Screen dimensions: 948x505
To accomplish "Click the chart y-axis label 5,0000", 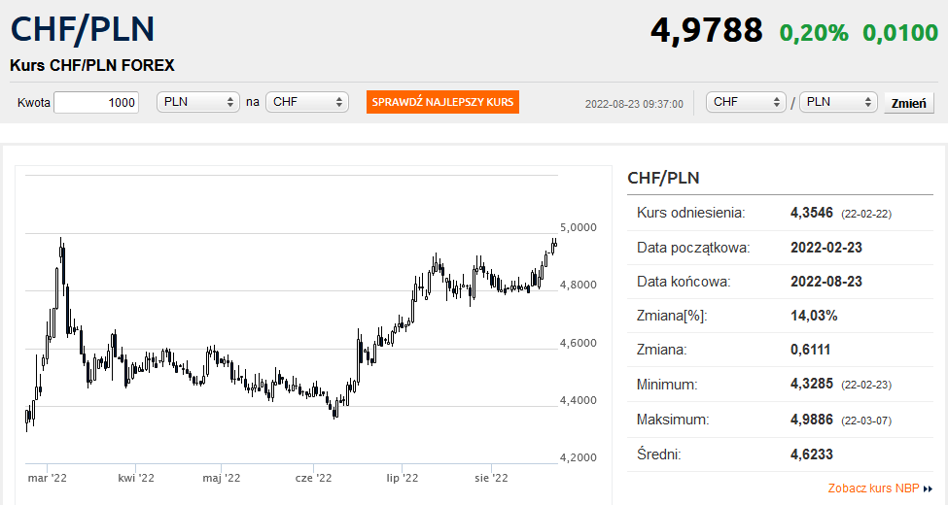I will pos(578,227).
